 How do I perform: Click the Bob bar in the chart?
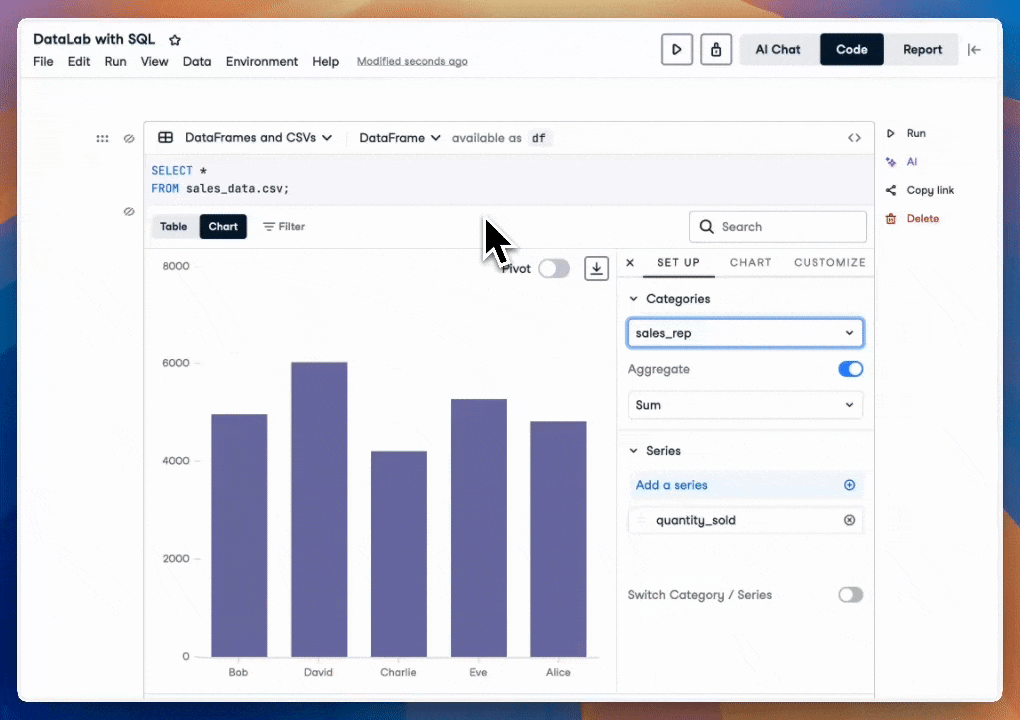239,536
